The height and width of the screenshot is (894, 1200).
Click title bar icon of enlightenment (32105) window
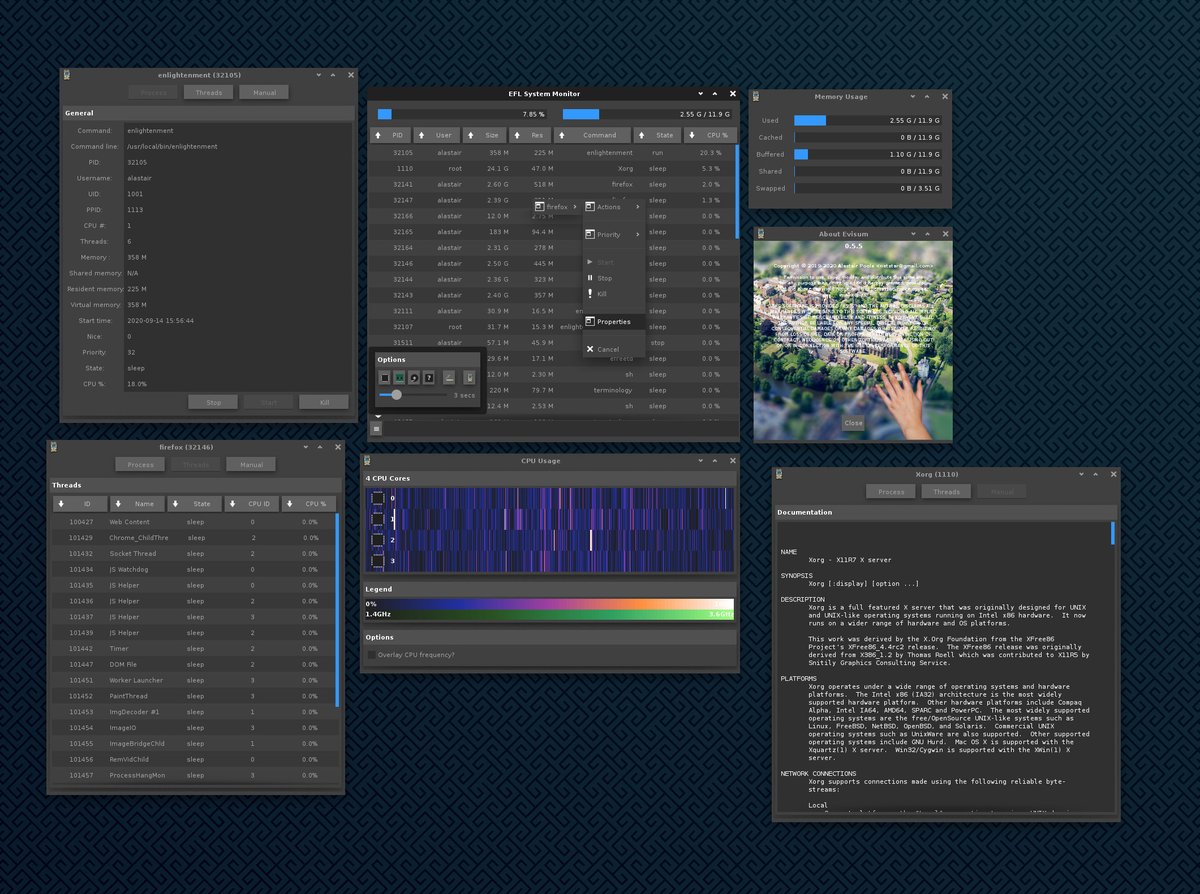67,75
